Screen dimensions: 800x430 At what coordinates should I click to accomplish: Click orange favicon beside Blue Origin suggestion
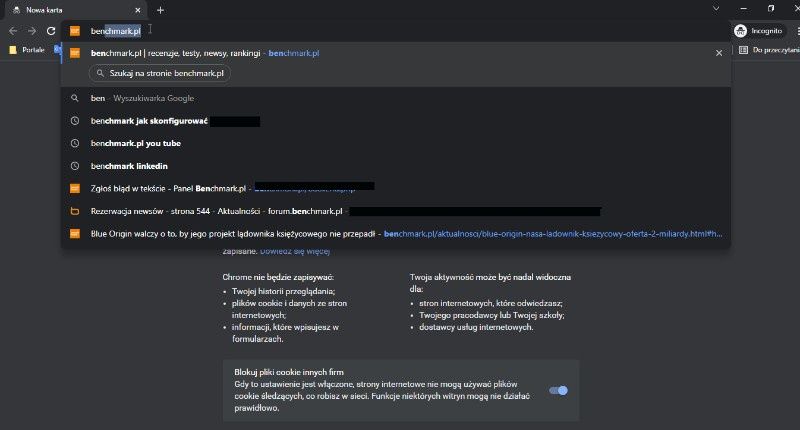(x=74, y=234)
